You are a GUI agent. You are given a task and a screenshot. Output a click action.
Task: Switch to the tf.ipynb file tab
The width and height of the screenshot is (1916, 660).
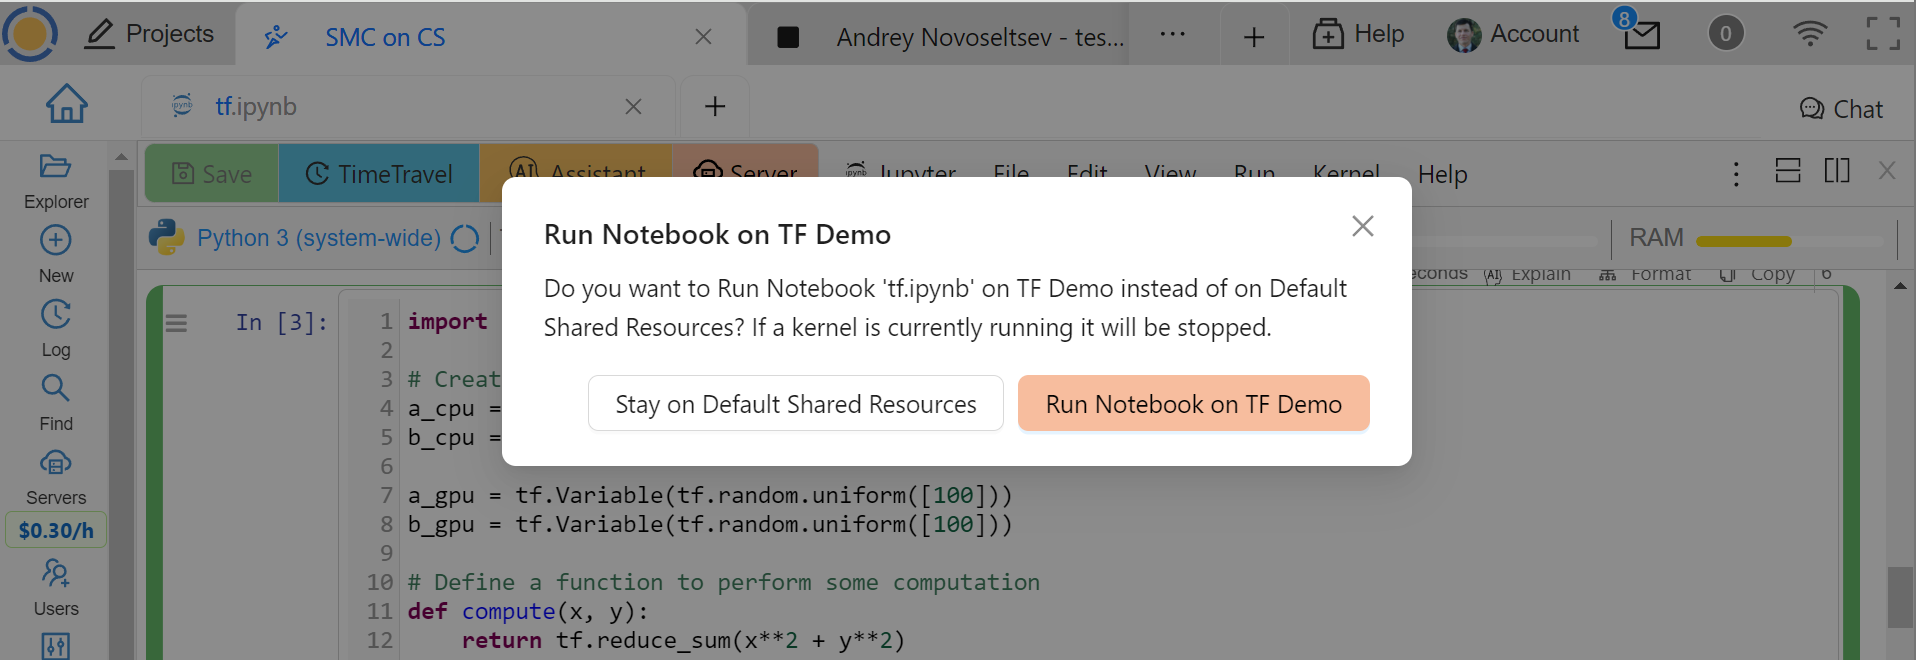click(x=256, y=106)
